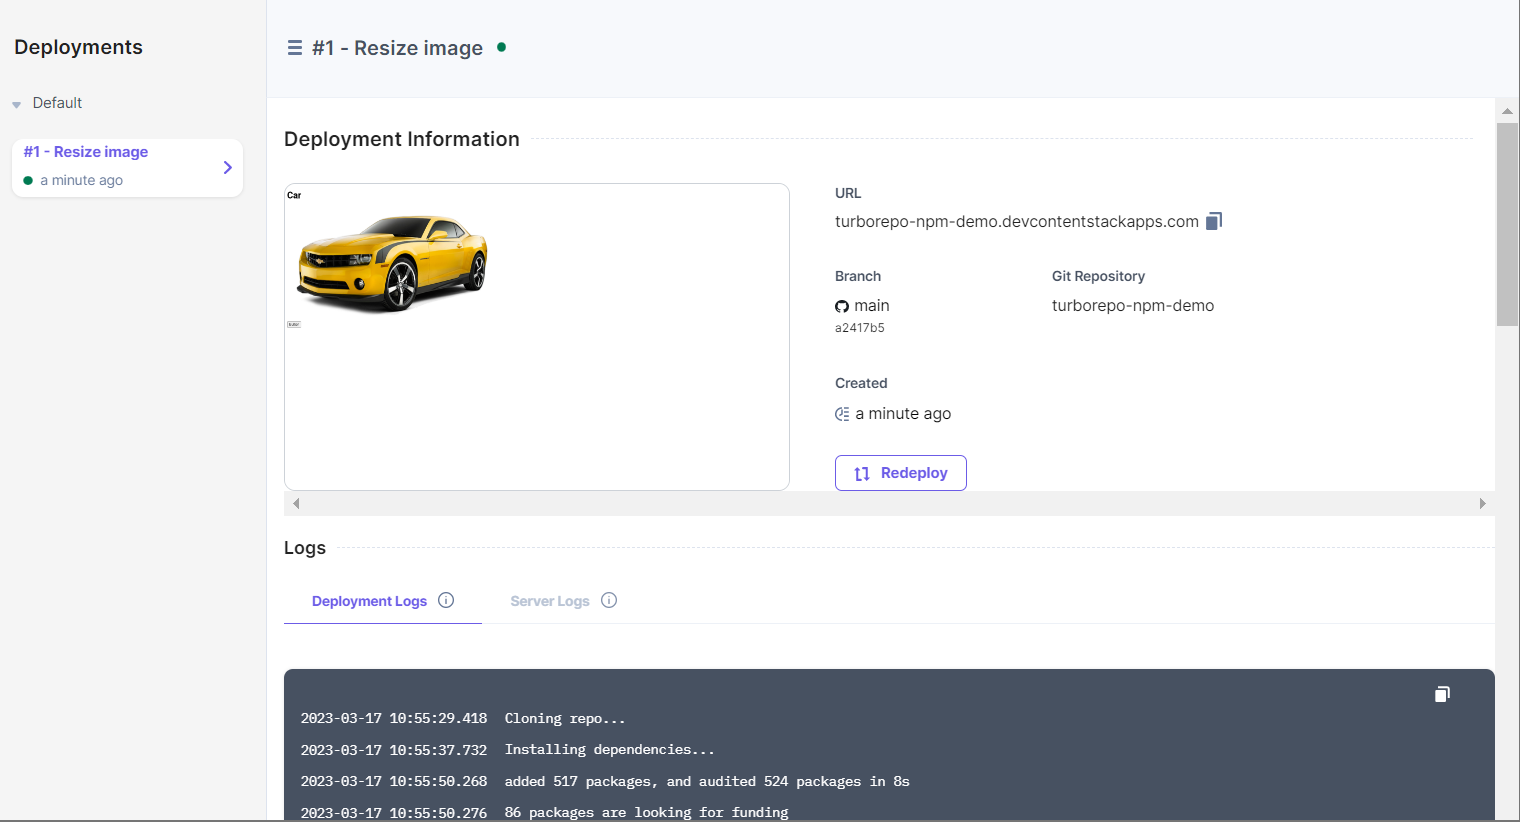
Task: Click the commit hash a2417b5 under main
Action: (859, 327)
